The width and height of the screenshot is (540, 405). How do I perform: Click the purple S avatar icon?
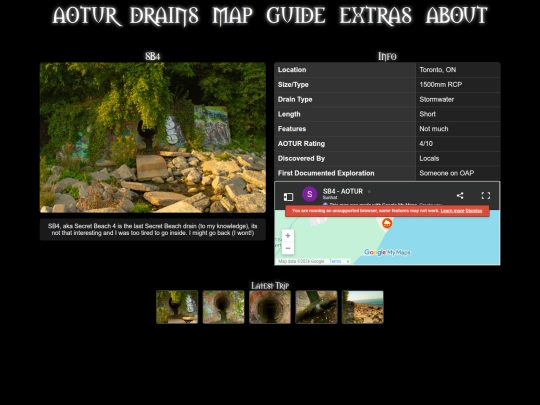(309, 194)
